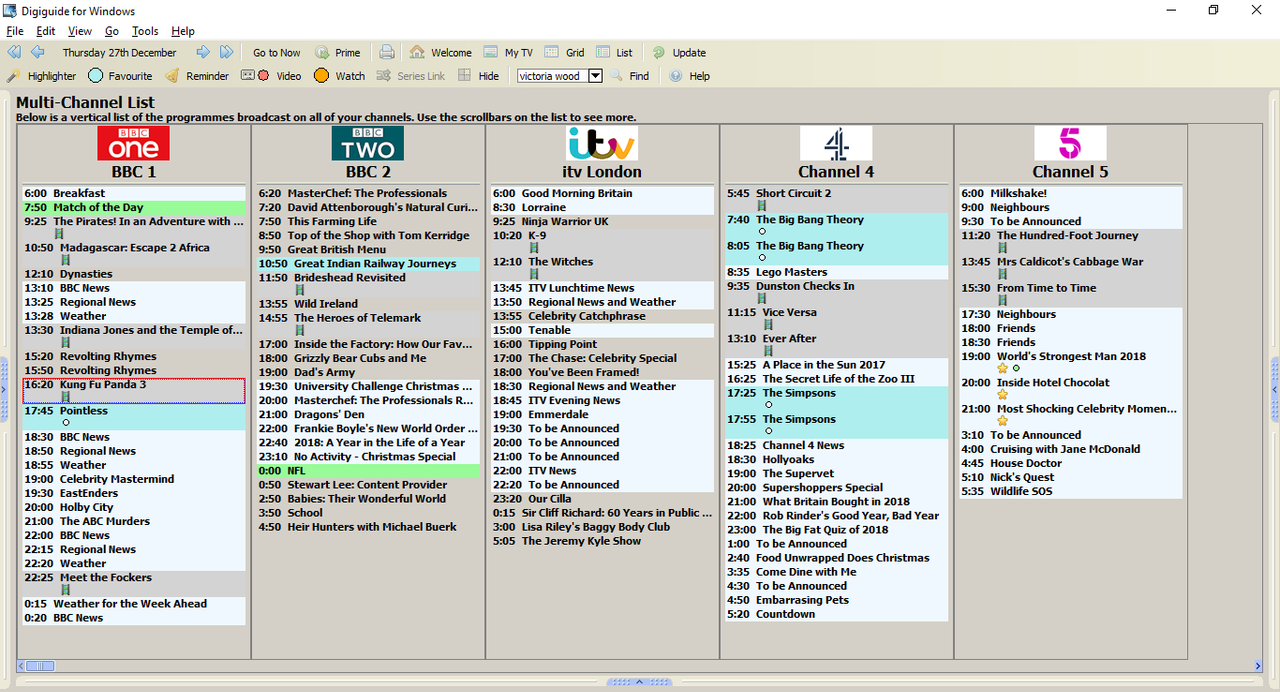Click the Series Link tool
This screenshot has height=692, width=1280.
tap(411, 76)
